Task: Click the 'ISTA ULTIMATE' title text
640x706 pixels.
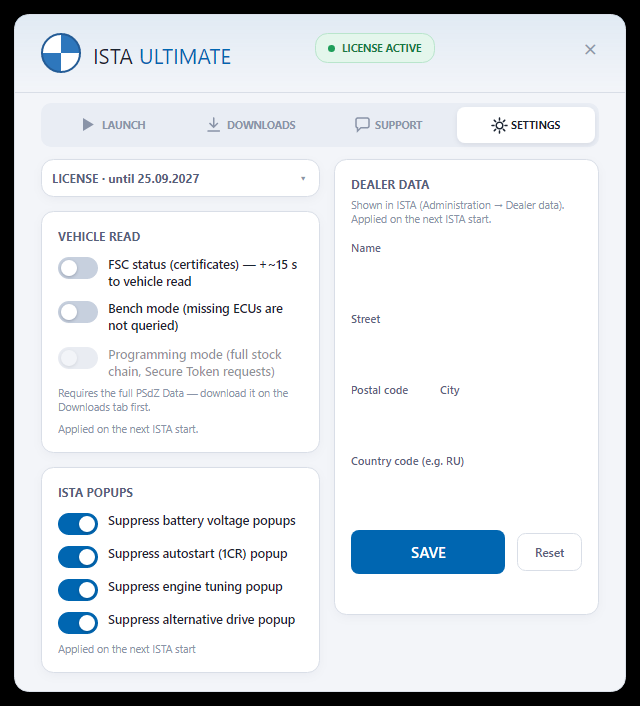Action: [x=162, y=57]
